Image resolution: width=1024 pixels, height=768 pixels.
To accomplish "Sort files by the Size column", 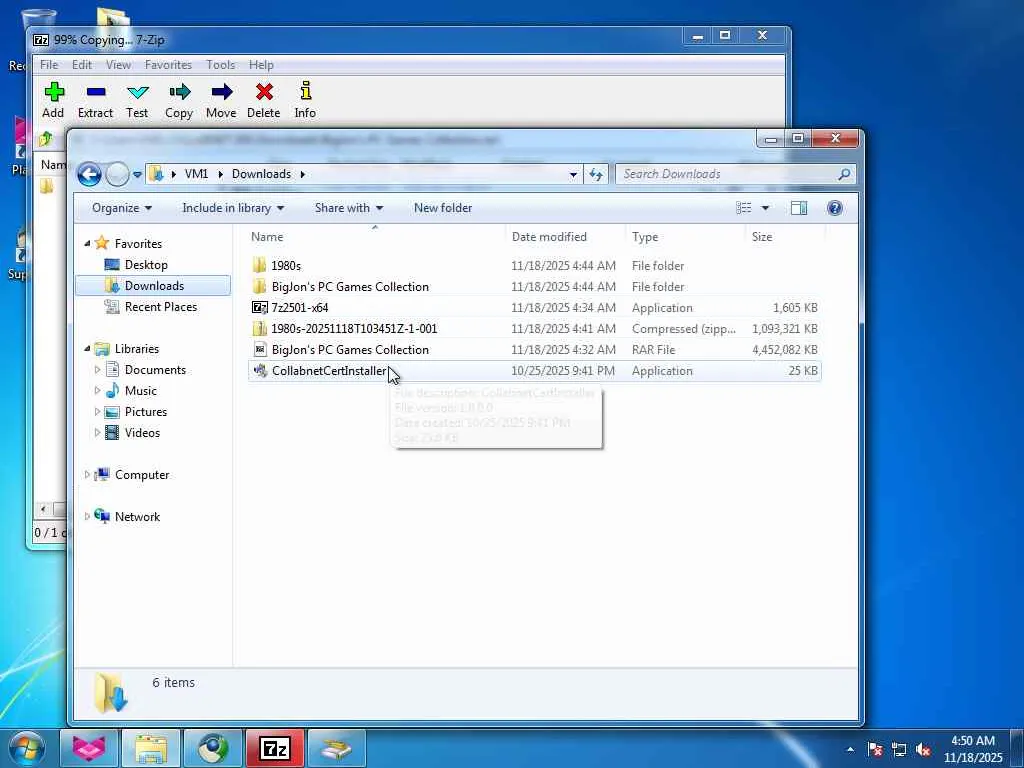I will tap(784, 236).
